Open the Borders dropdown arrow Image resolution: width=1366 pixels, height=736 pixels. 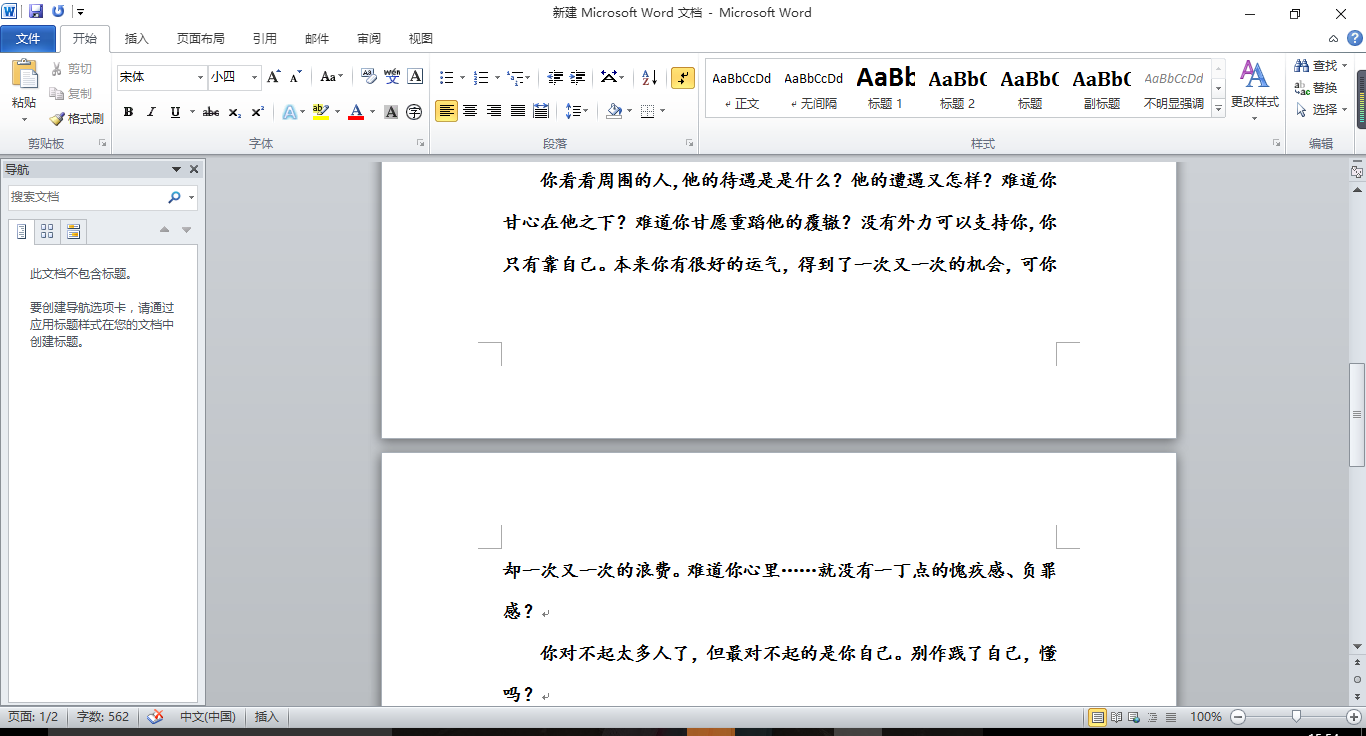662,111
